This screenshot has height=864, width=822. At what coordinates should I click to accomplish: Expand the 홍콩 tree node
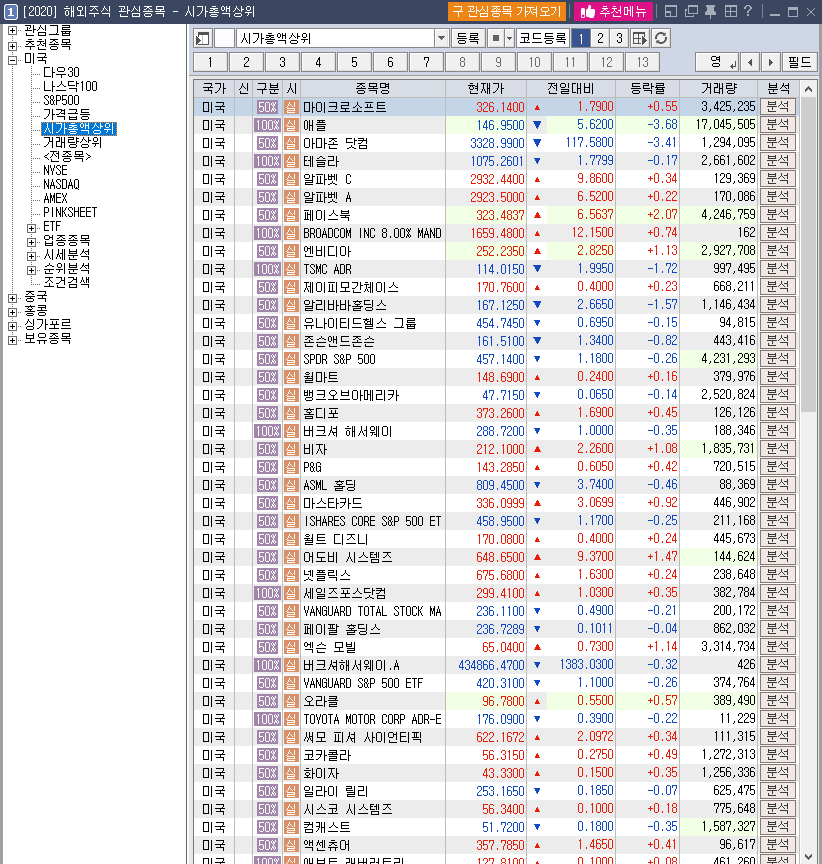click(12, 311)
